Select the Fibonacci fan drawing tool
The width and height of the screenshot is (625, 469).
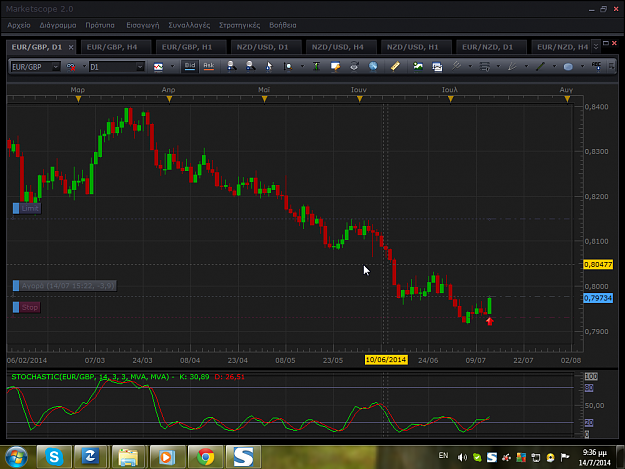(x=512, y=66)
